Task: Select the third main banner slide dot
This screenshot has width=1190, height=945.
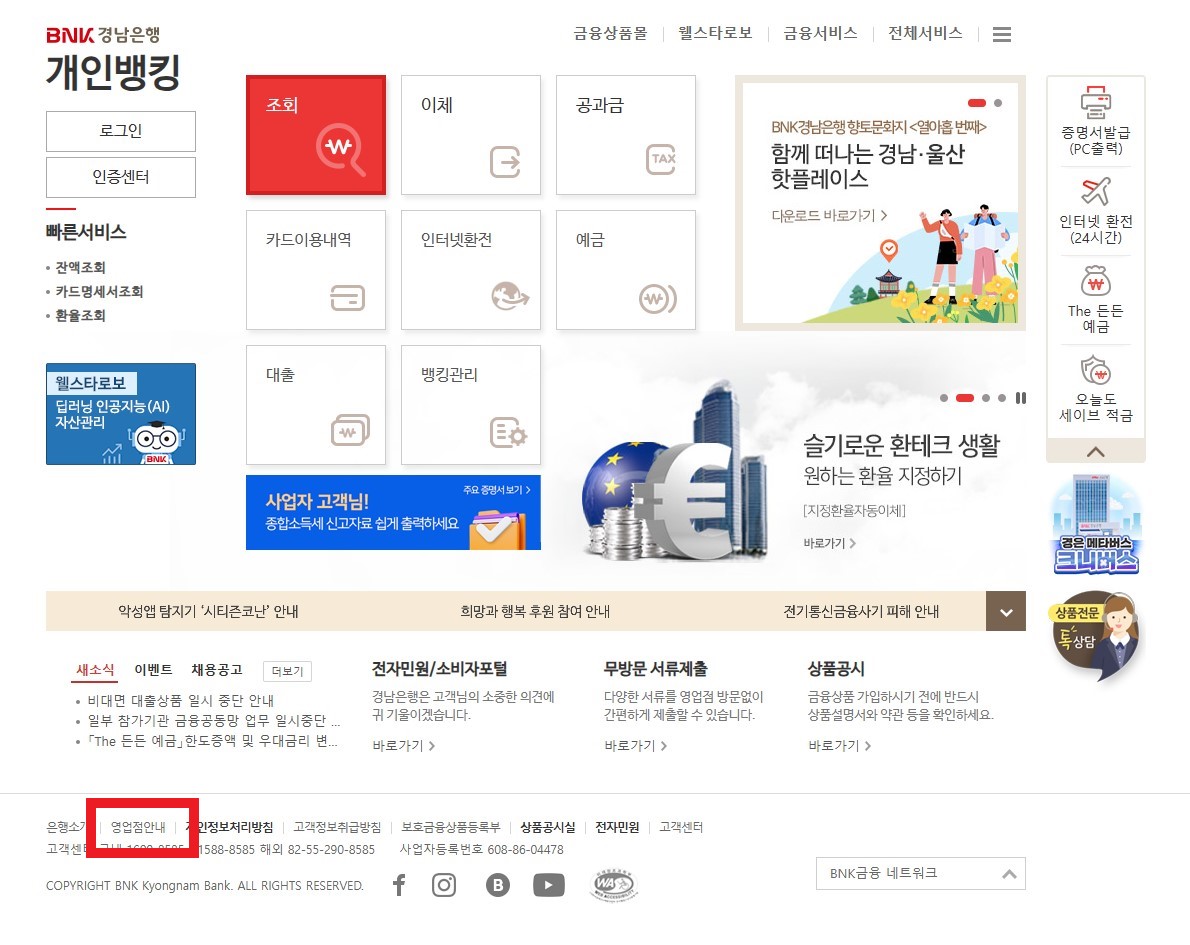Action: click(x=986, y=398)
